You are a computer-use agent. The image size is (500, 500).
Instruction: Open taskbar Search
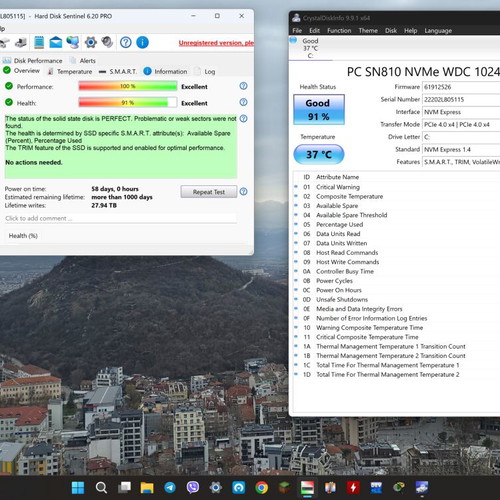[x=101, y=488]
